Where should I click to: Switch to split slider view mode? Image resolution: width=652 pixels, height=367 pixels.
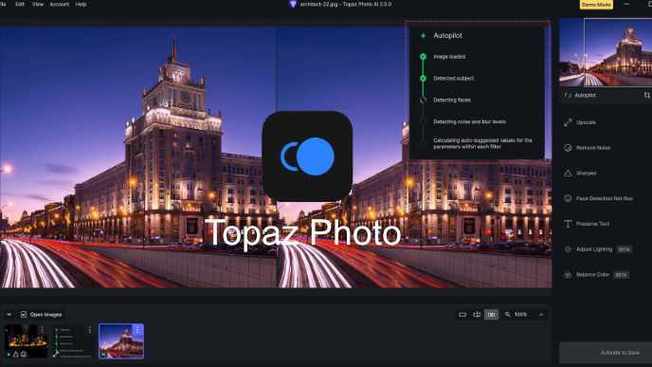tap(477, 315)
